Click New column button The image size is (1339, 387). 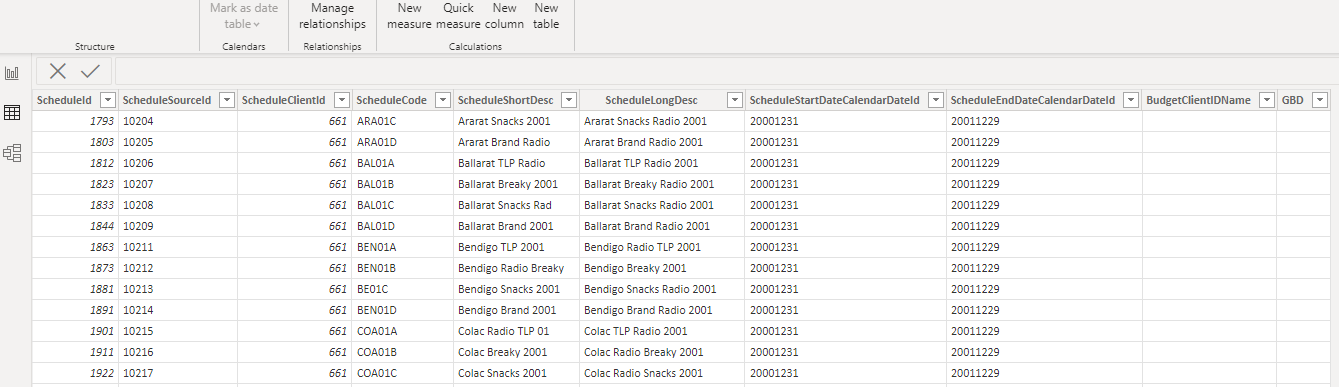[504, 16]
